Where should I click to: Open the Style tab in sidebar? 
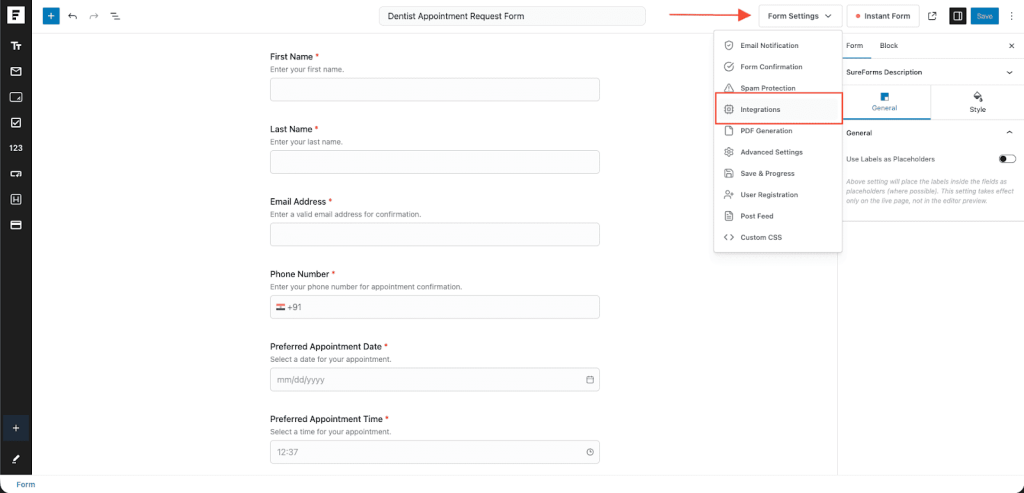tap(977, 102)
